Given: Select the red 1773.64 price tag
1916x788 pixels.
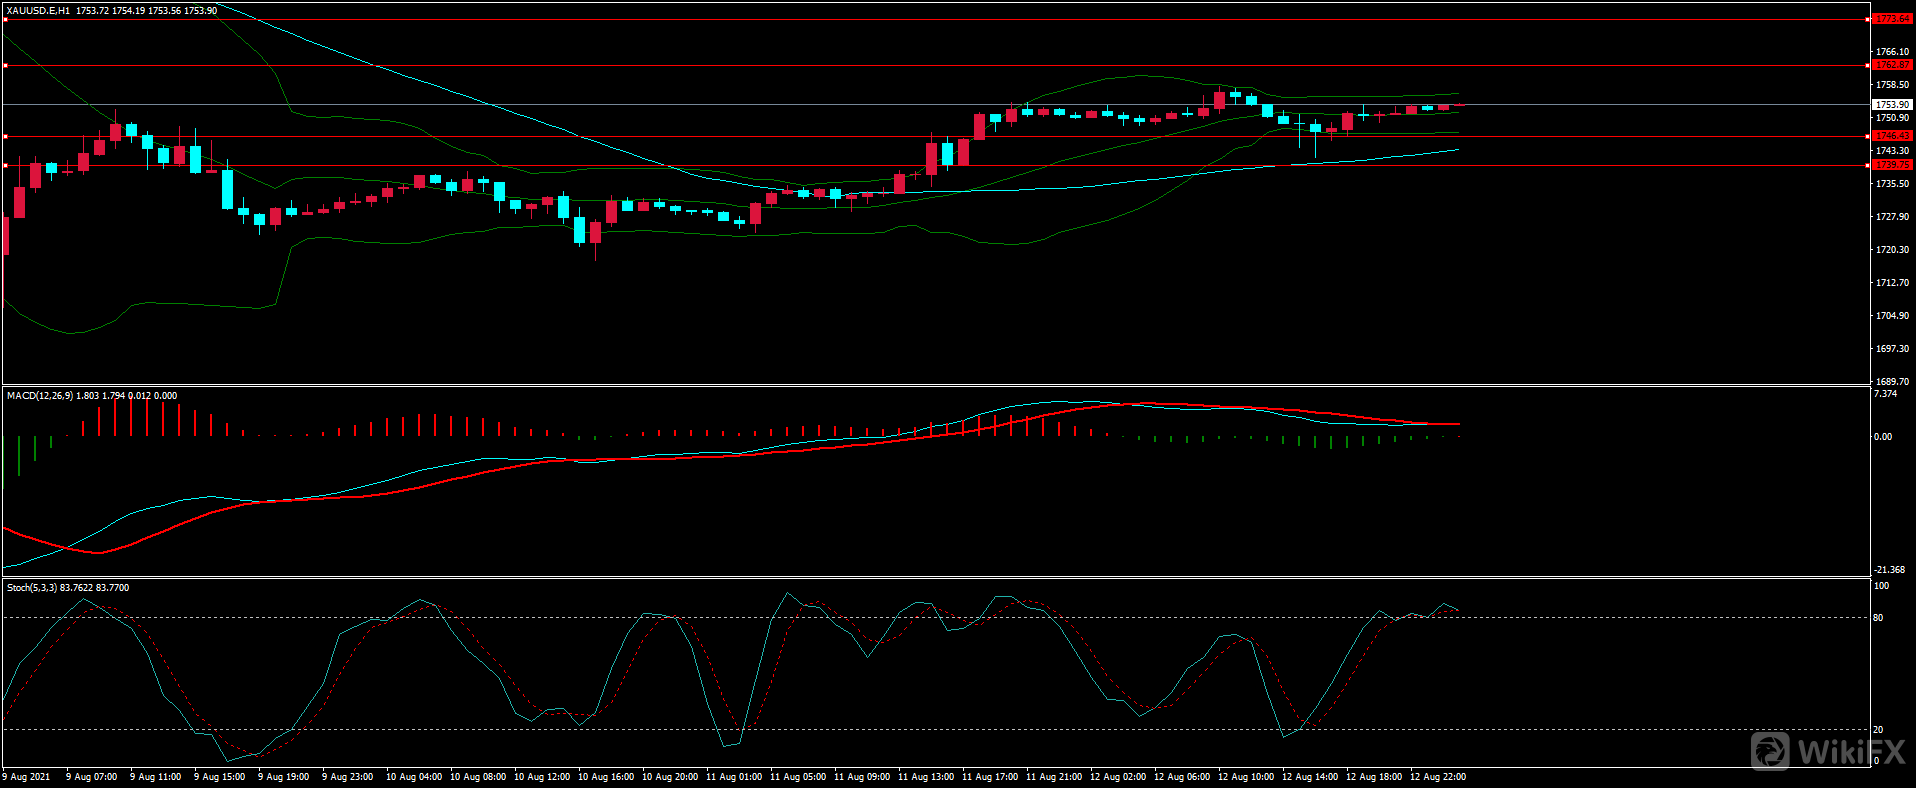Looking at the screenshot, I should point(1891,19).
